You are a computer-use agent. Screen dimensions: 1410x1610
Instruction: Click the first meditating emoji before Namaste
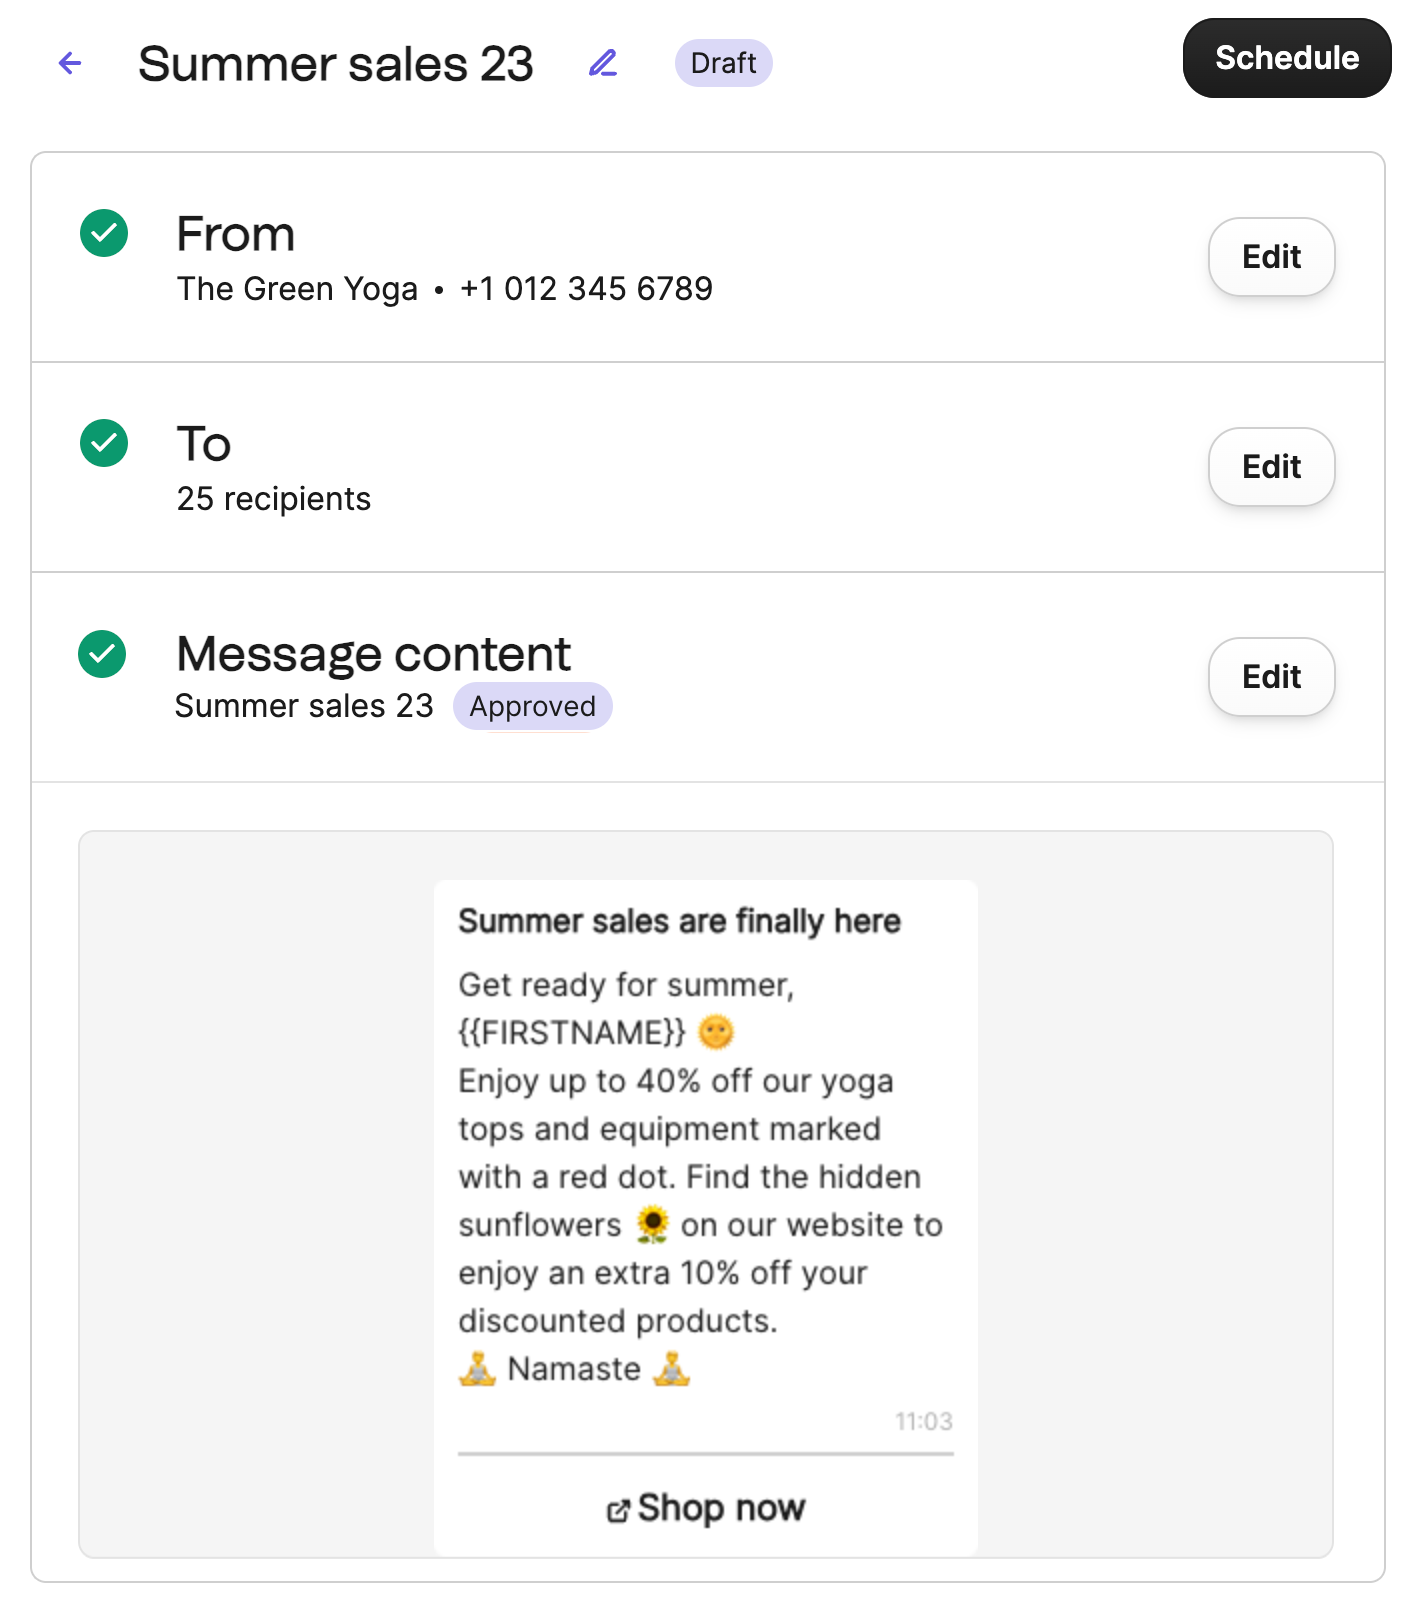(x=478, y=1369)
